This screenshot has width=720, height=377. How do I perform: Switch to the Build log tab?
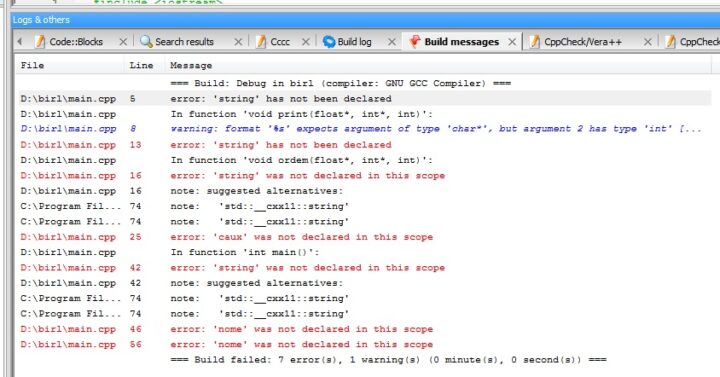(354, 42)
